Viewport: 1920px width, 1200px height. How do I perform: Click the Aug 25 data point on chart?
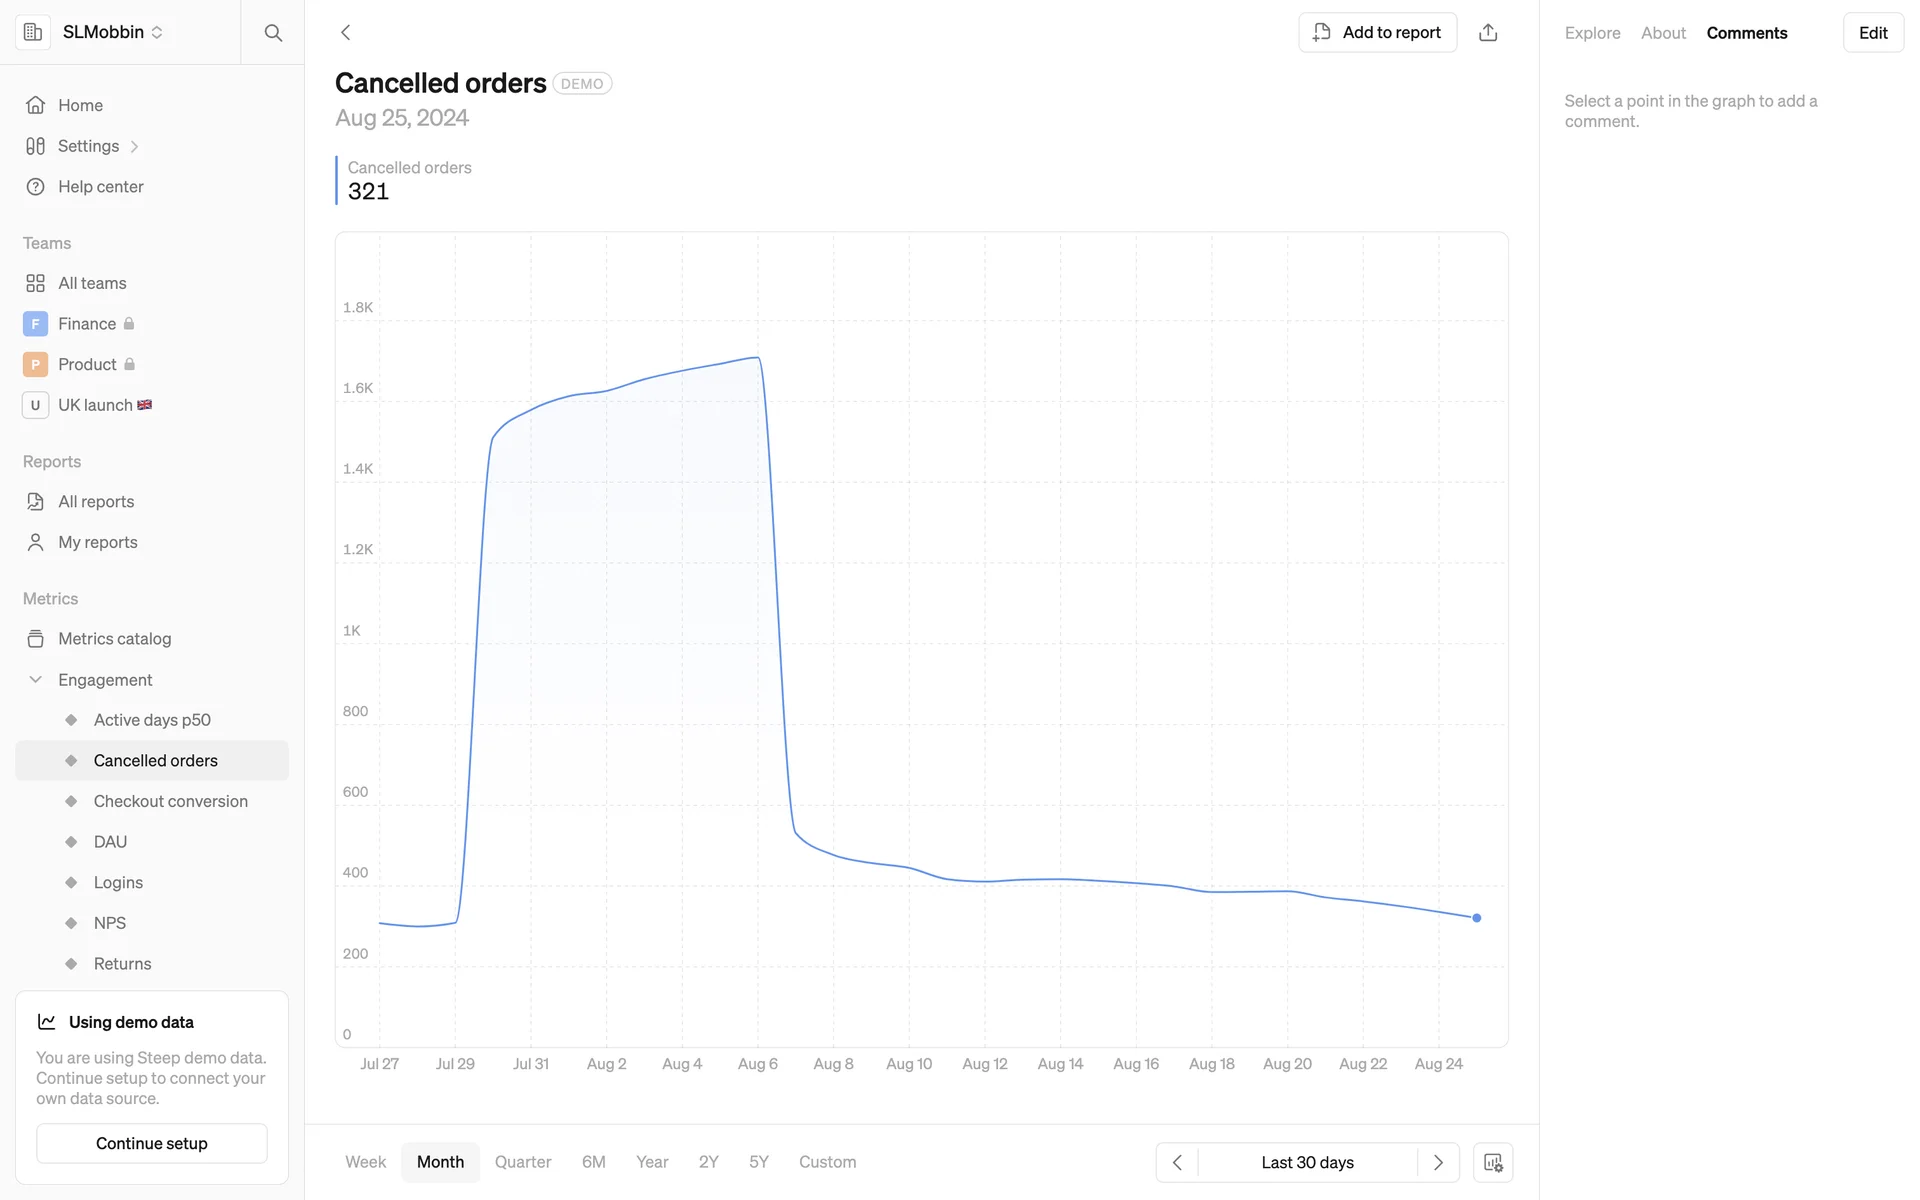click(x=1477, y=918)
